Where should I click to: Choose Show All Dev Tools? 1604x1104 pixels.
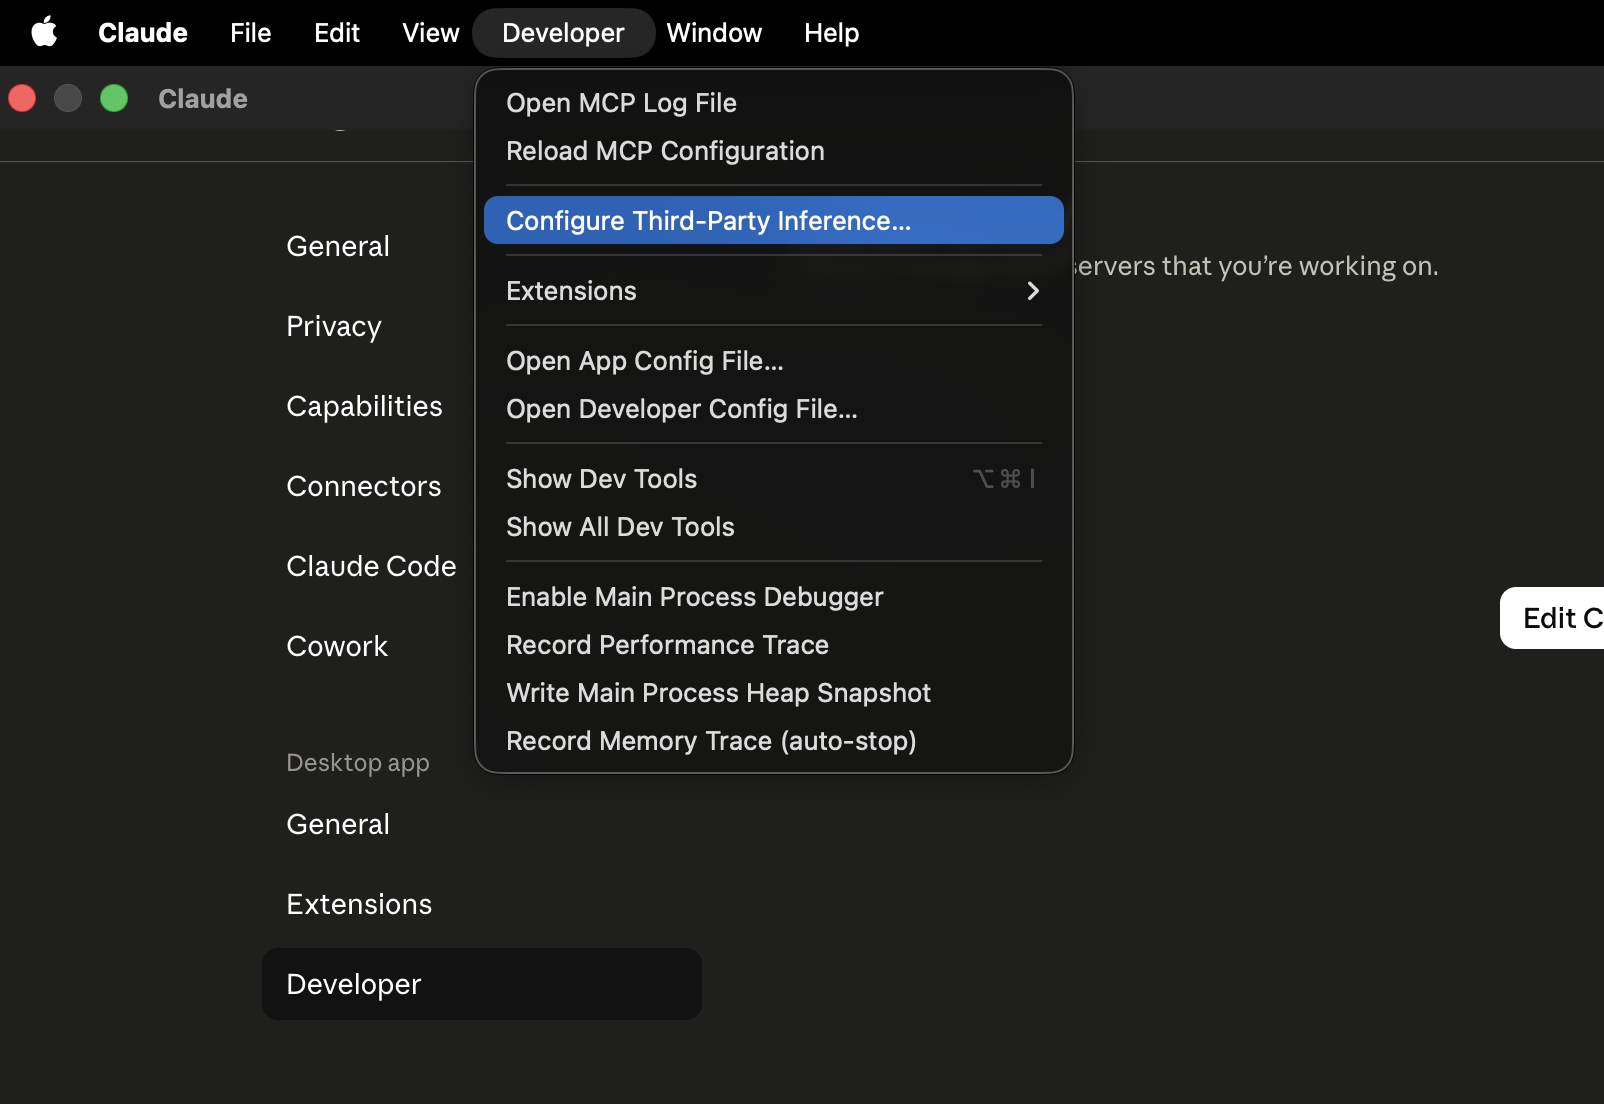773,527
